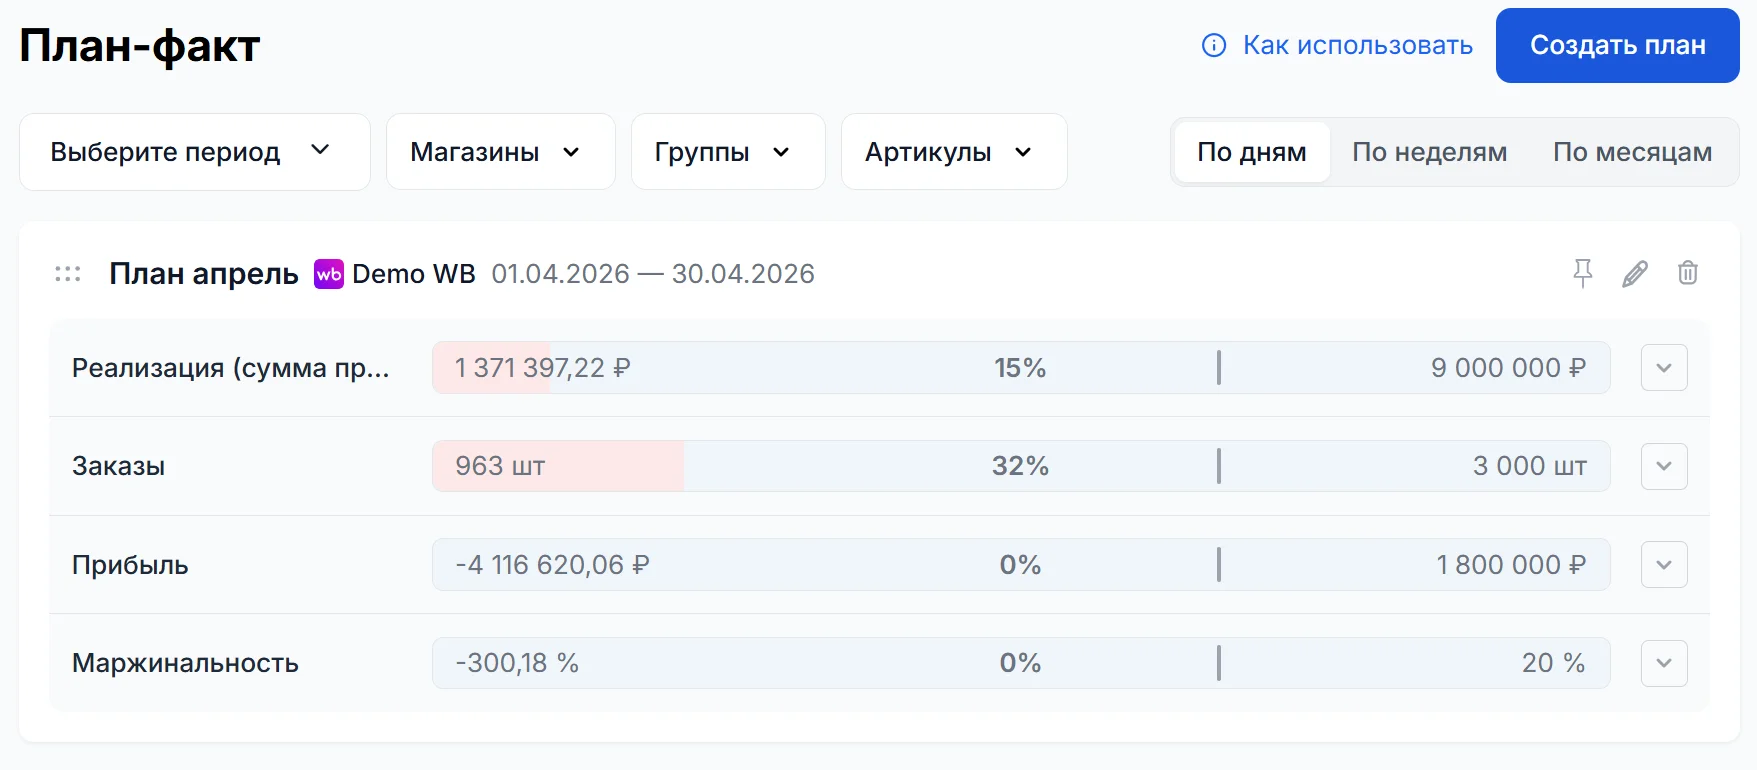Viewport: 1757px width, 770px height.
Task: Open the Группы filter dropdown
Action: (728, 152)
